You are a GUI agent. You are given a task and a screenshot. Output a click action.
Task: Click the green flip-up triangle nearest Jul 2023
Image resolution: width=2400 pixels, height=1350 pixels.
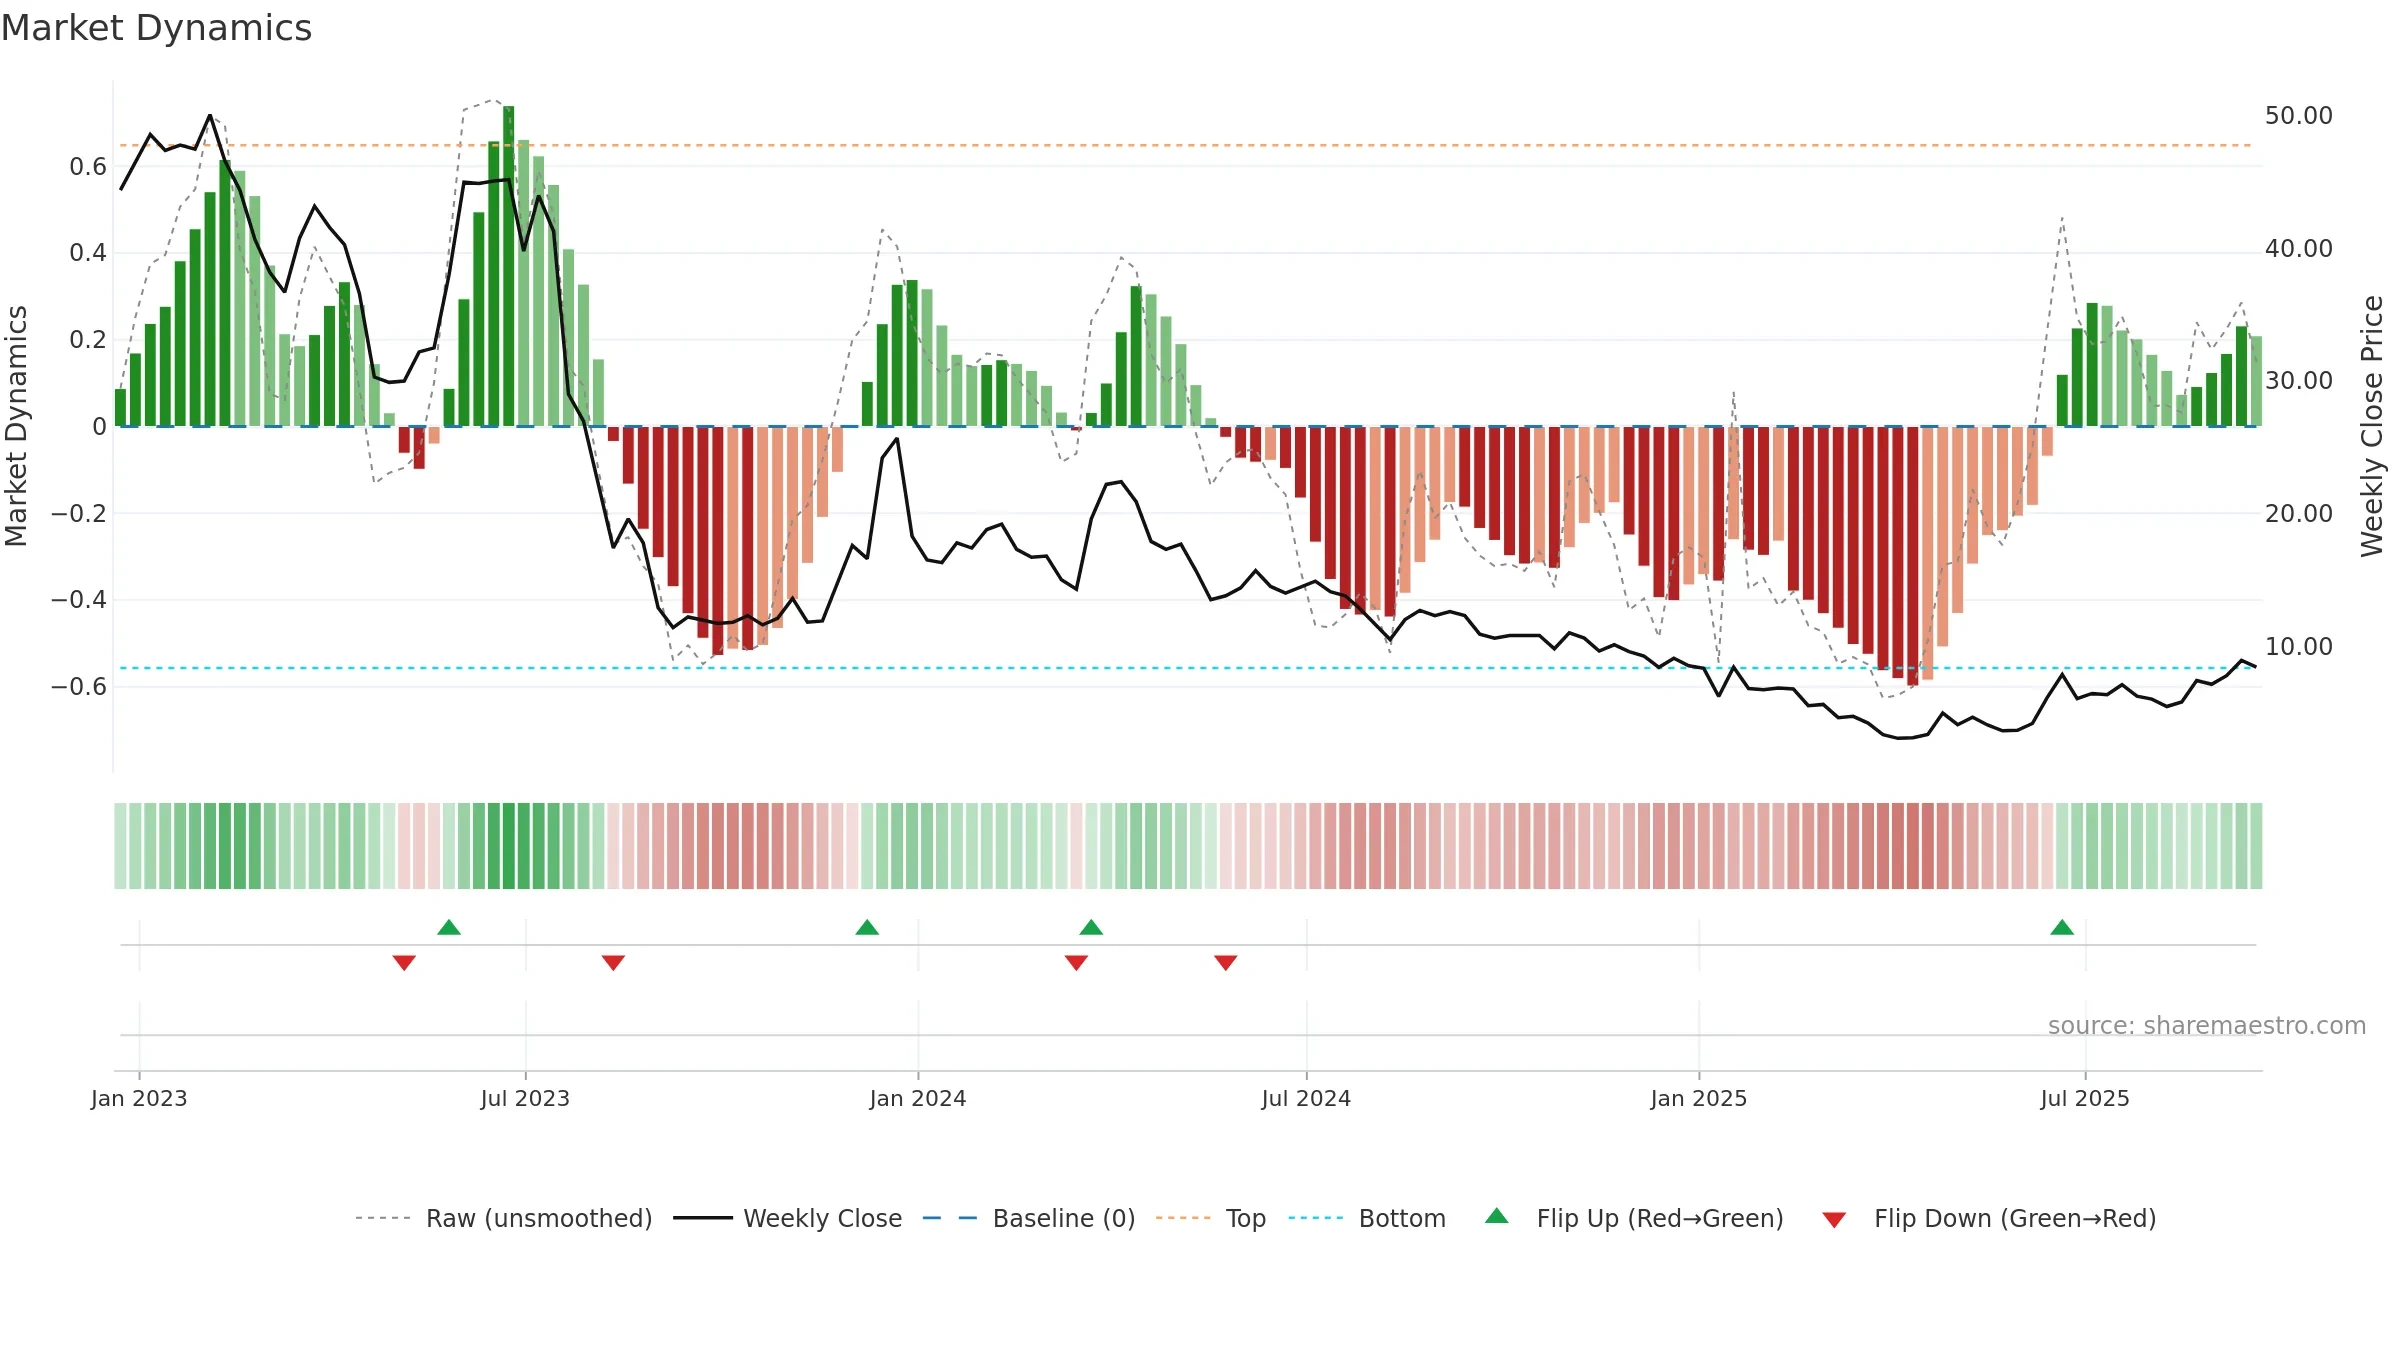449,927
